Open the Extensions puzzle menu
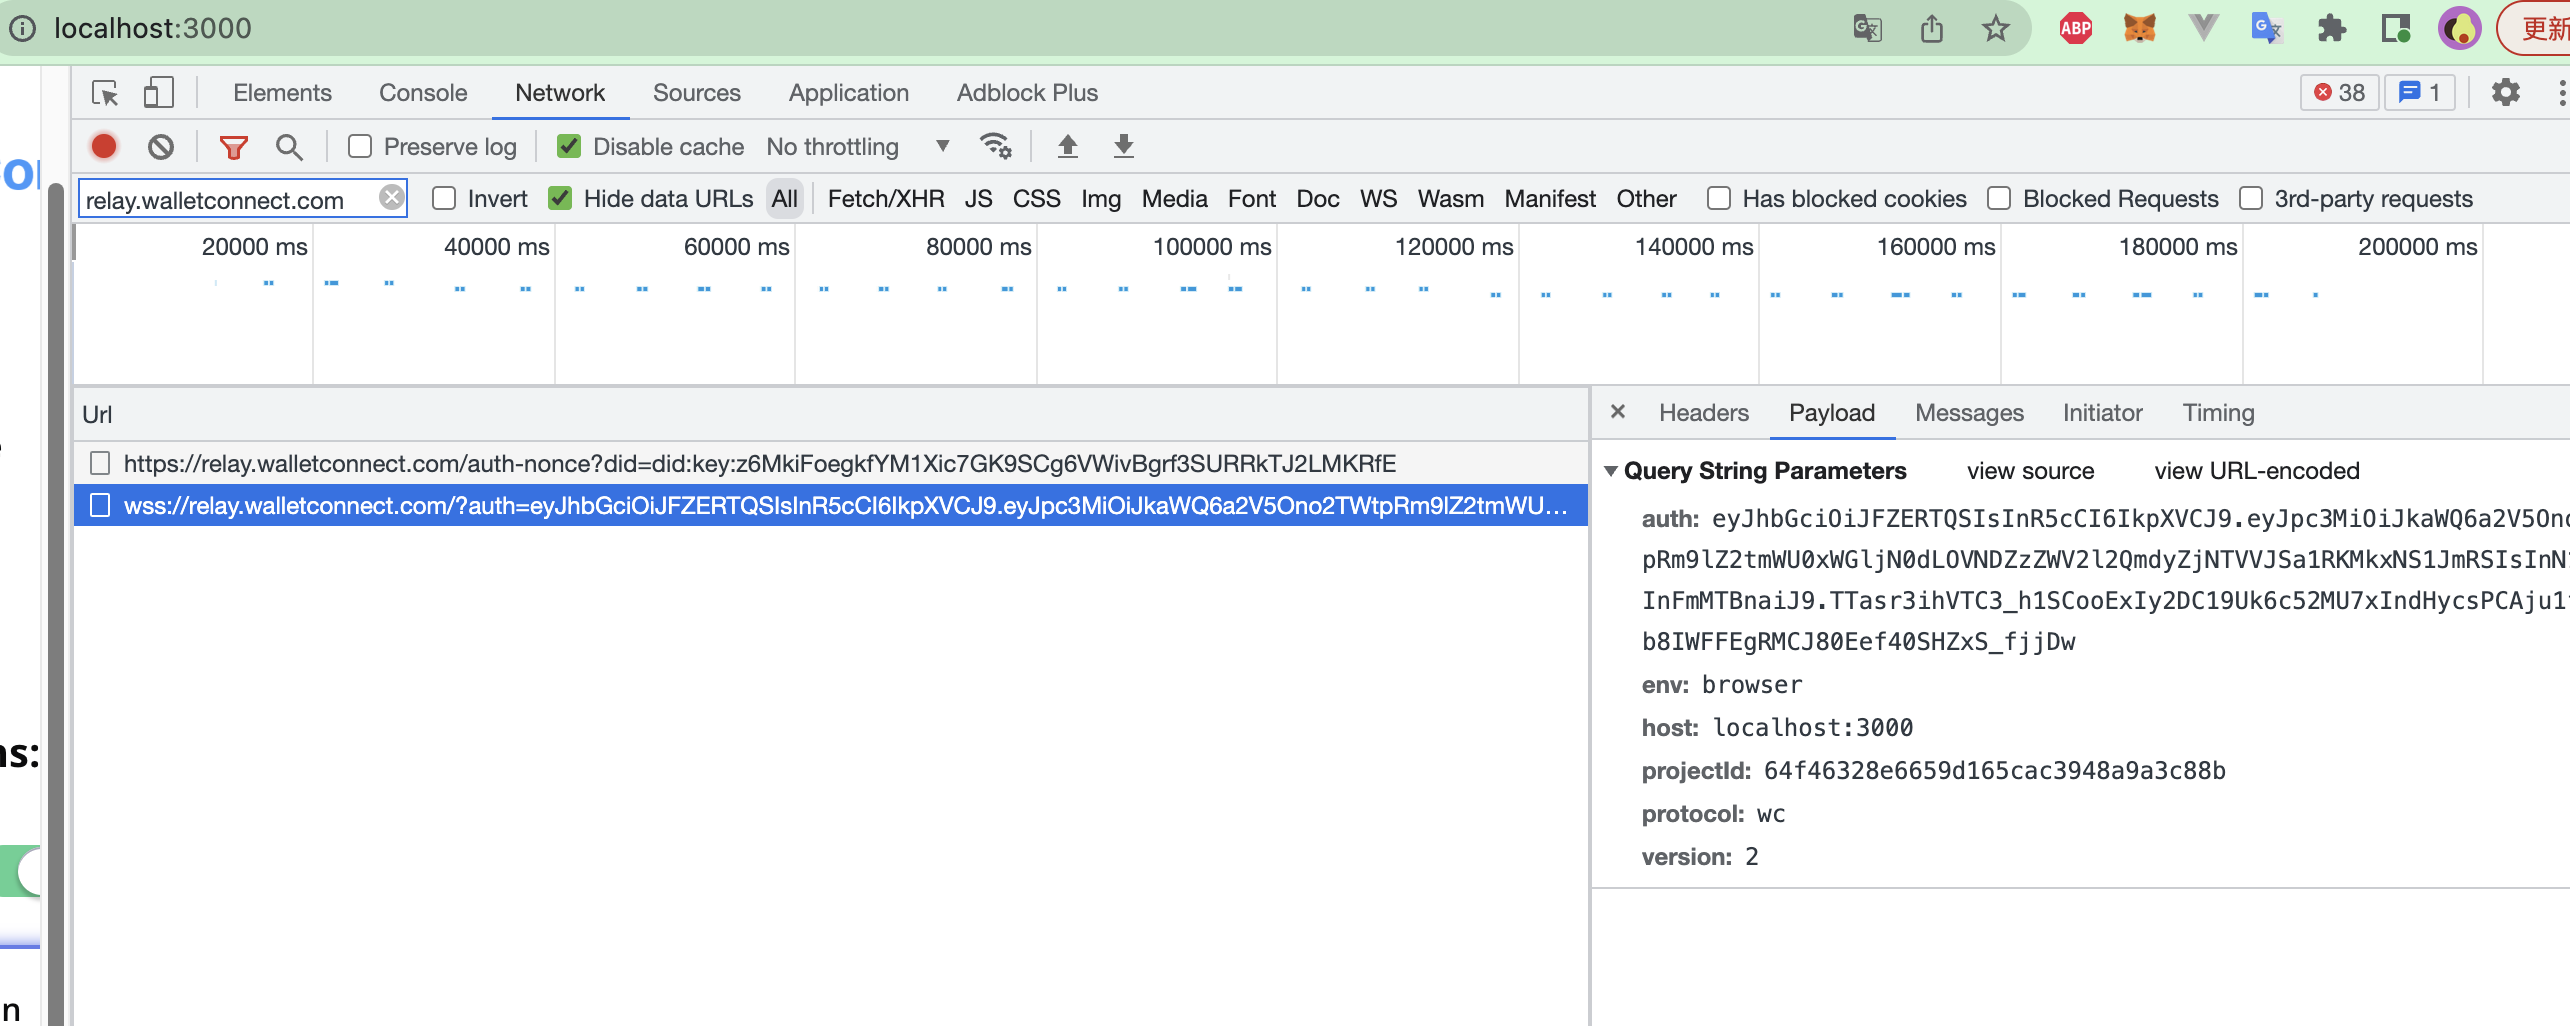Image resolution: width=2570 pixels, height=1026 pixels. [x=2331, y=28]
